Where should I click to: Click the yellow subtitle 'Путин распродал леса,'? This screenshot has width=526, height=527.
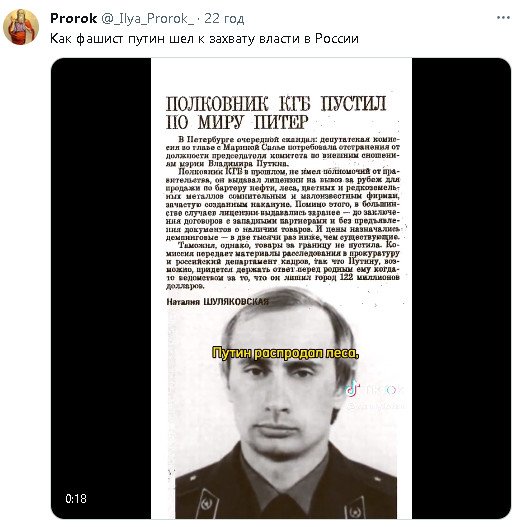[285, 353]
